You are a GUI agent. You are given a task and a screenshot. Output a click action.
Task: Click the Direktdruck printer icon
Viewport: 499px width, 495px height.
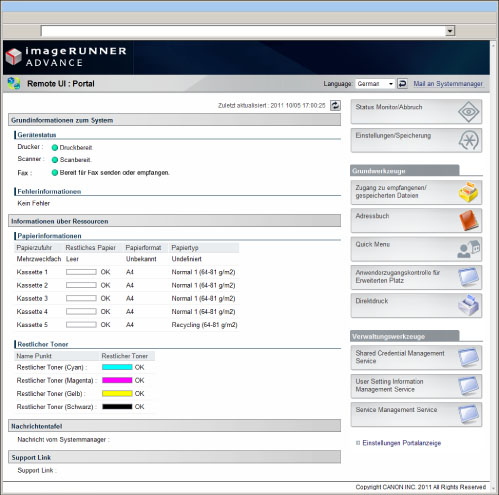(x=468, y=305)
